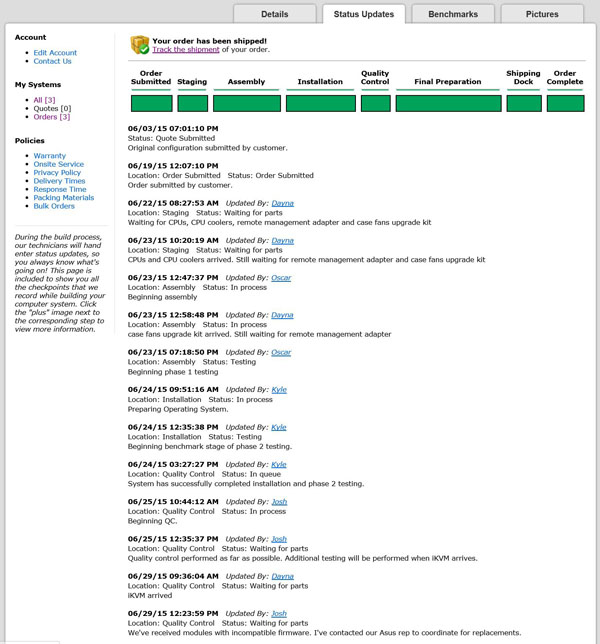
Task: Click Dayna in the 06/23/15 10:20:19 AM update
Action: point(283,241)
